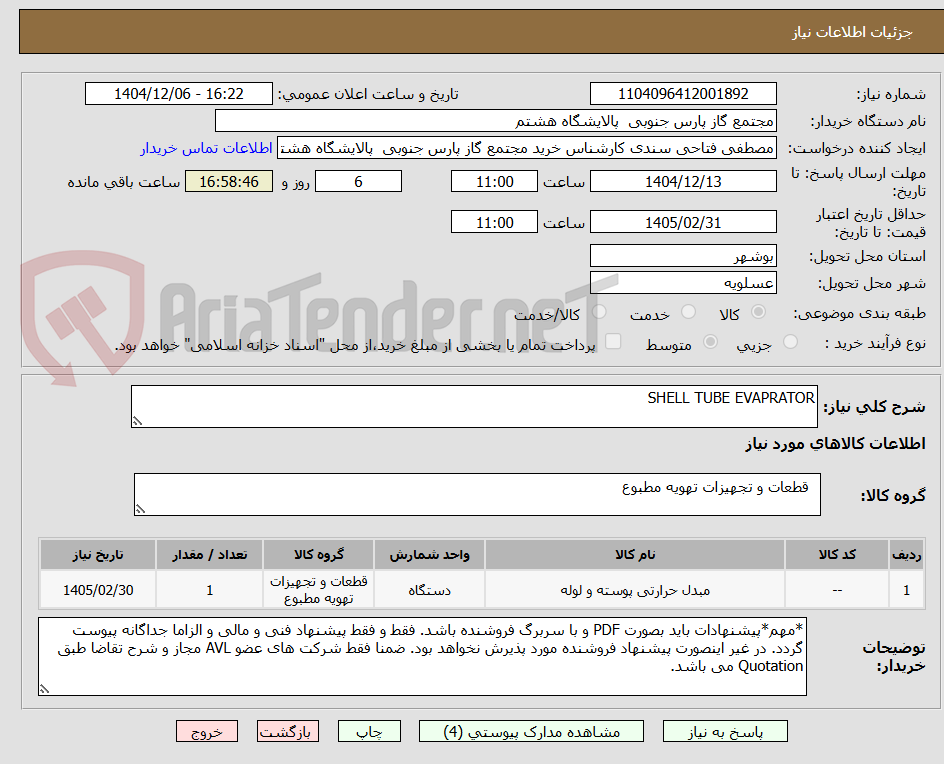The height and width of the screenshot is (764, 944).
Task: Click the شماره نیاز number field
Action: pyautogui.click(x=683, y=94)
